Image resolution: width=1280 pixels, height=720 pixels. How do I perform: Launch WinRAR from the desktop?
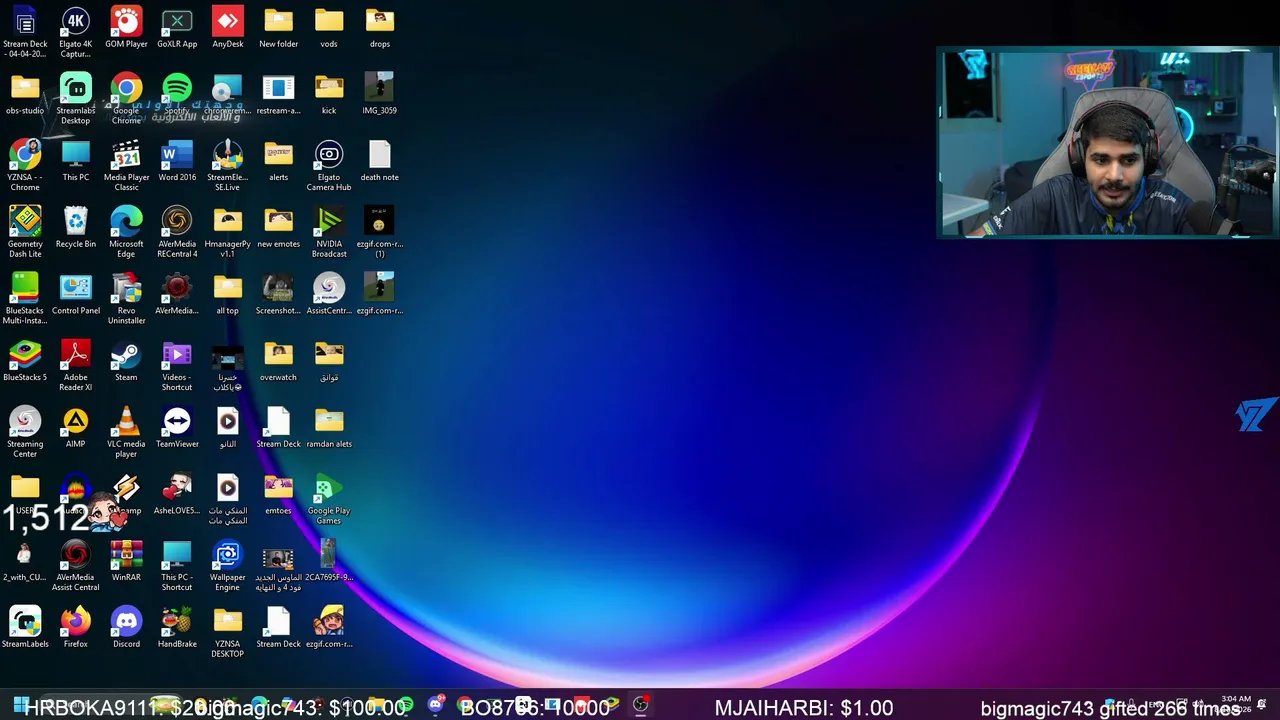[x=126, y=561]
